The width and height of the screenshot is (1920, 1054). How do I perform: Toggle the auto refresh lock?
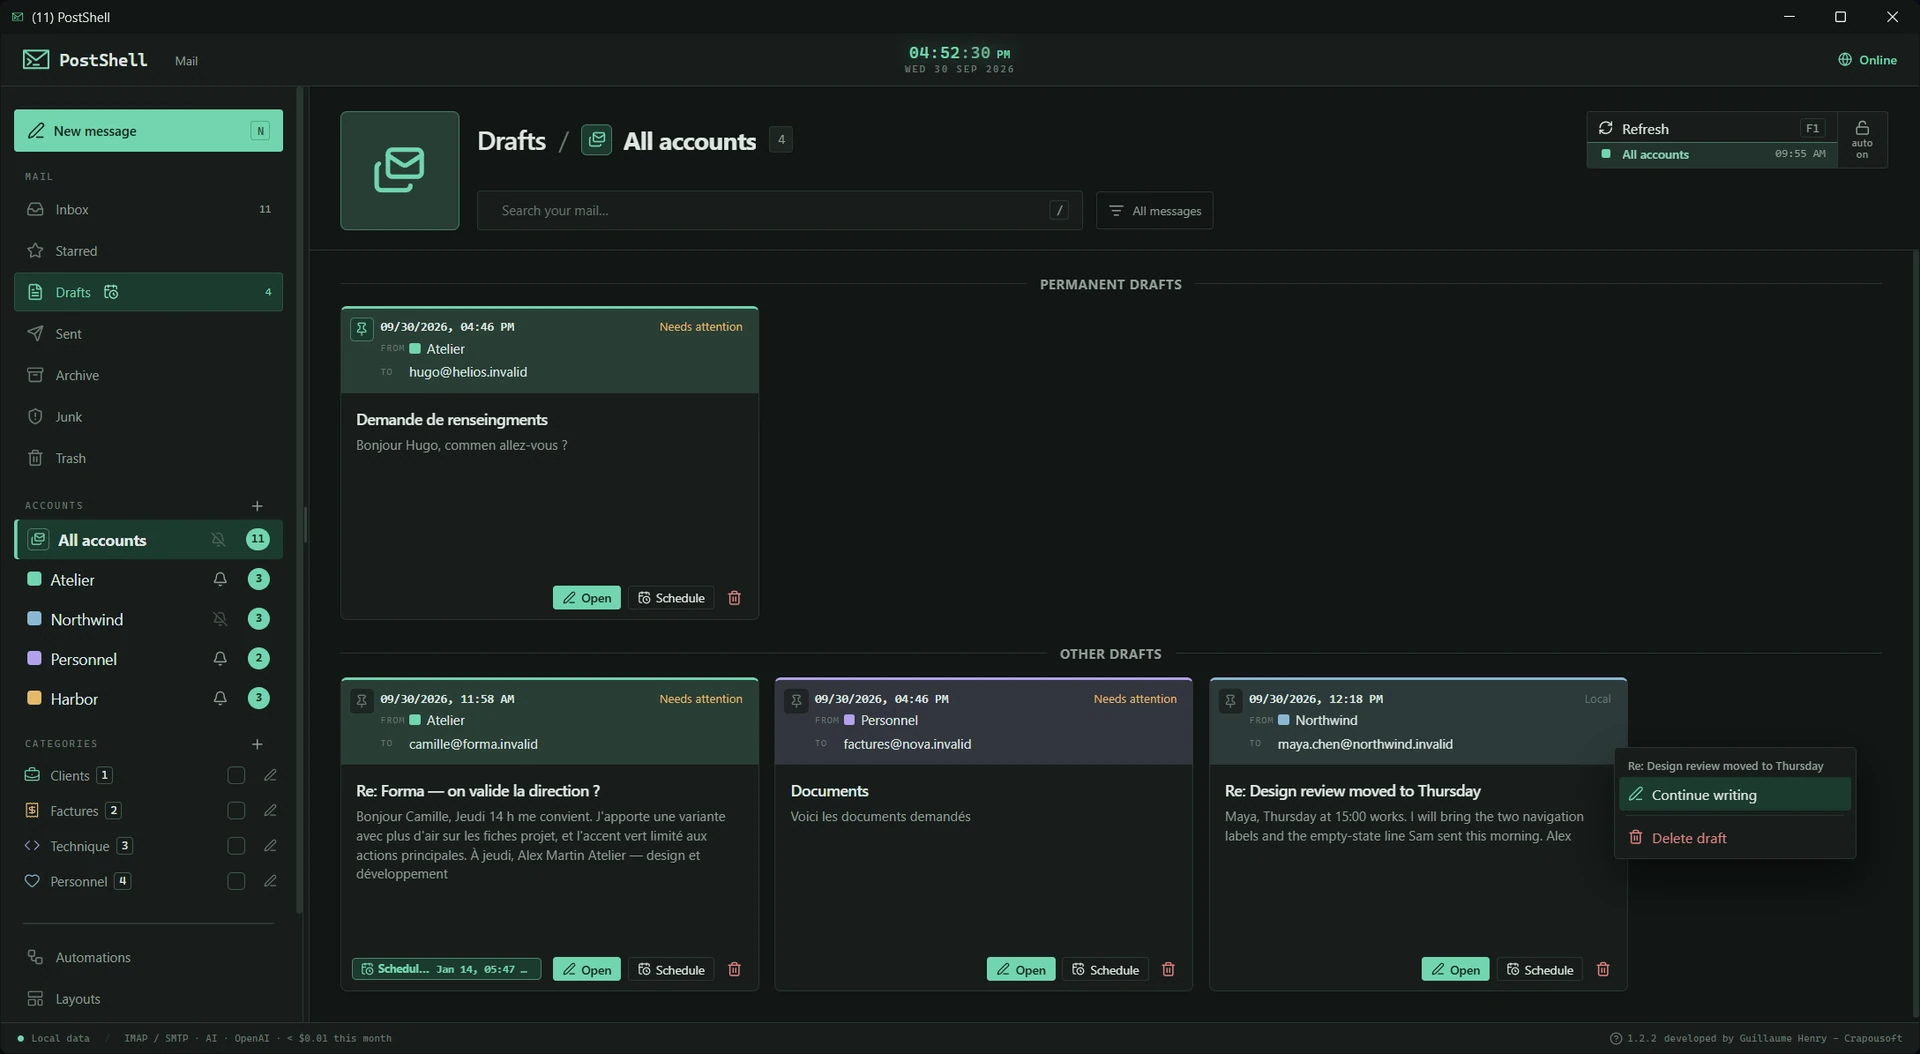click(1862, 139)
